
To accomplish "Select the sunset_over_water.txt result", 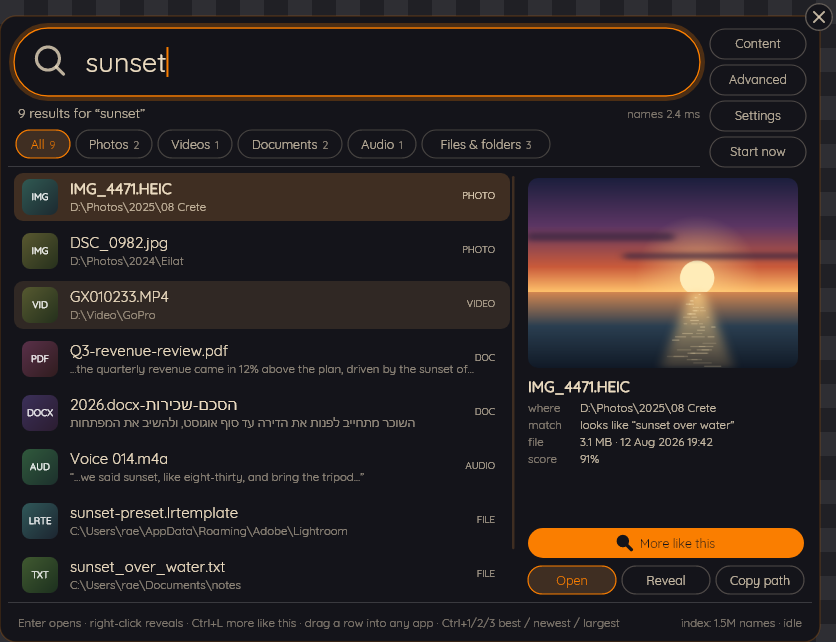I will [262, 575].
